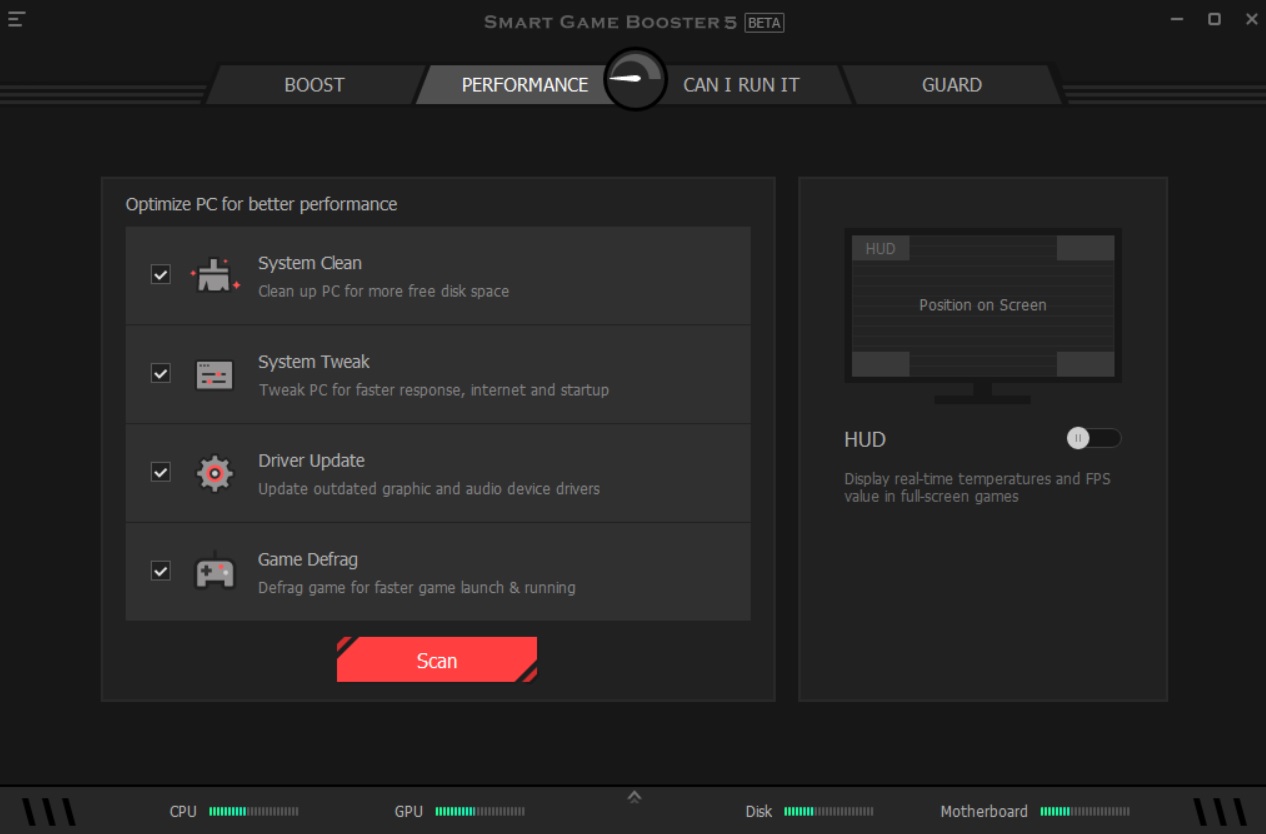Image resolution: width=1266 pixels, height=834 pixels.
Task: Click the System Clean broom icon
Action: click(x=215, y=274)
